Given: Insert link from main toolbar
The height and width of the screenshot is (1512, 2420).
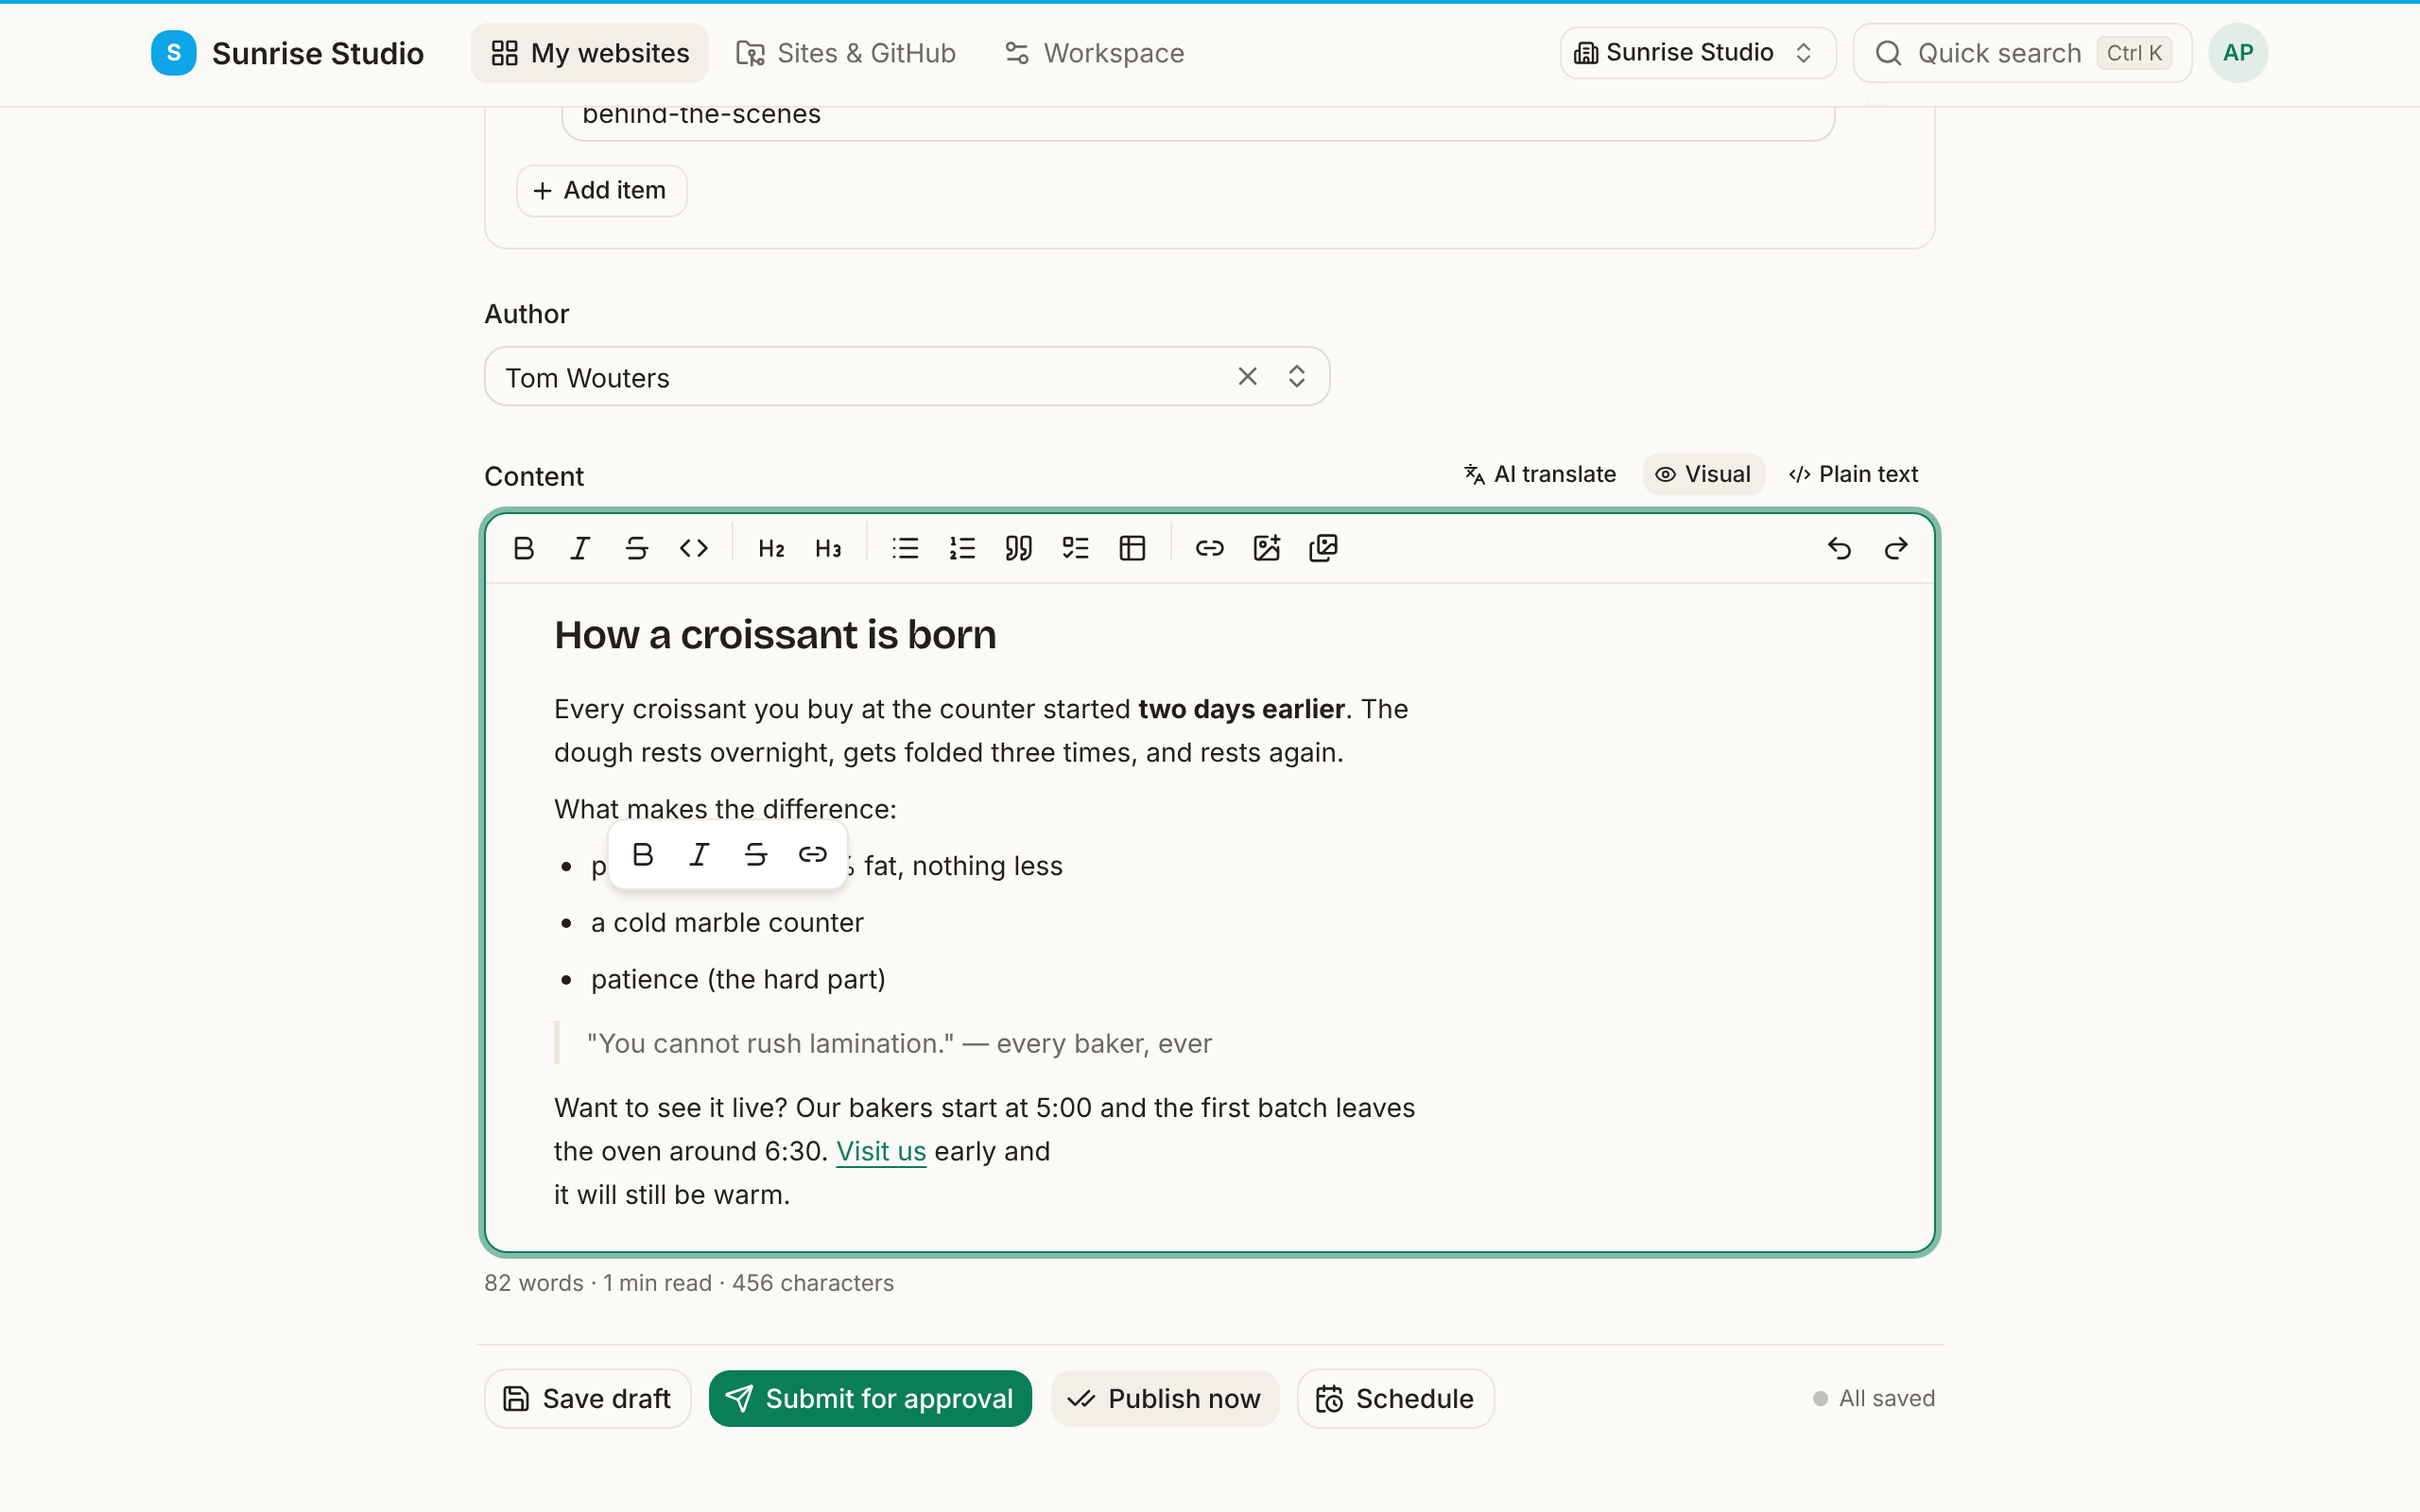Looking at the screenshot, I should pos(1209,548).
